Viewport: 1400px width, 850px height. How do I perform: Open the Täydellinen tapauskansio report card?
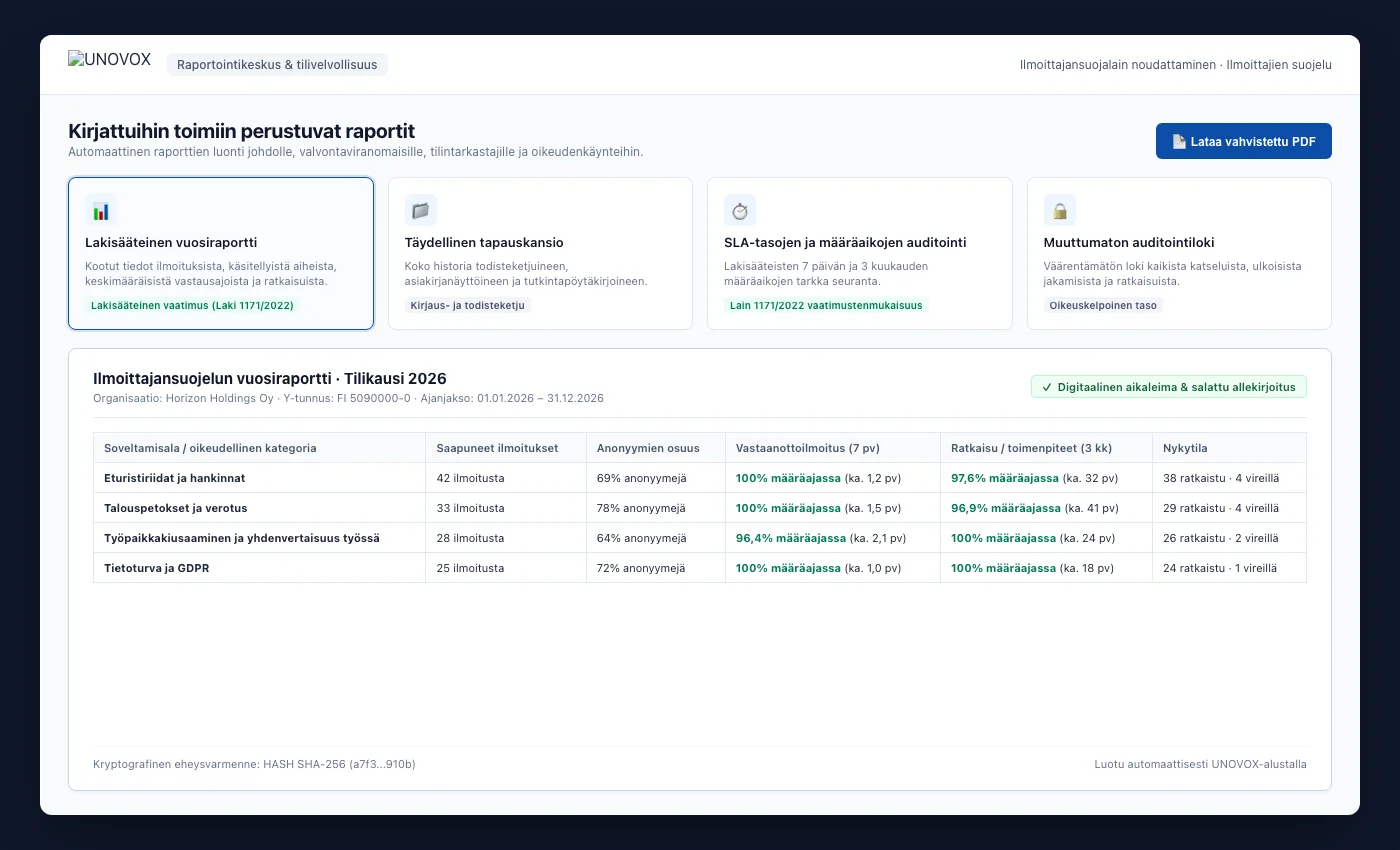point(540,254)
